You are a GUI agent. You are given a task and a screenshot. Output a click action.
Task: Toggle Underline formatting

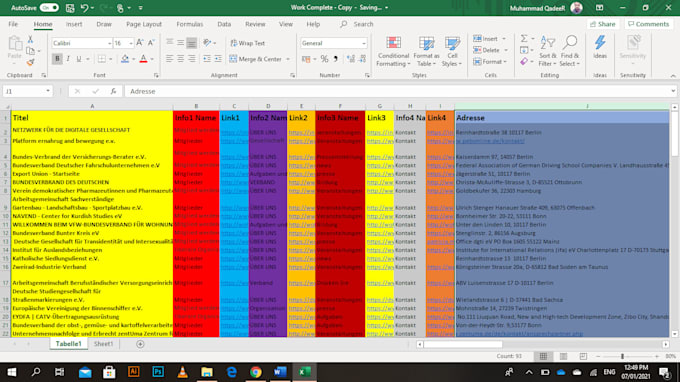78,59
